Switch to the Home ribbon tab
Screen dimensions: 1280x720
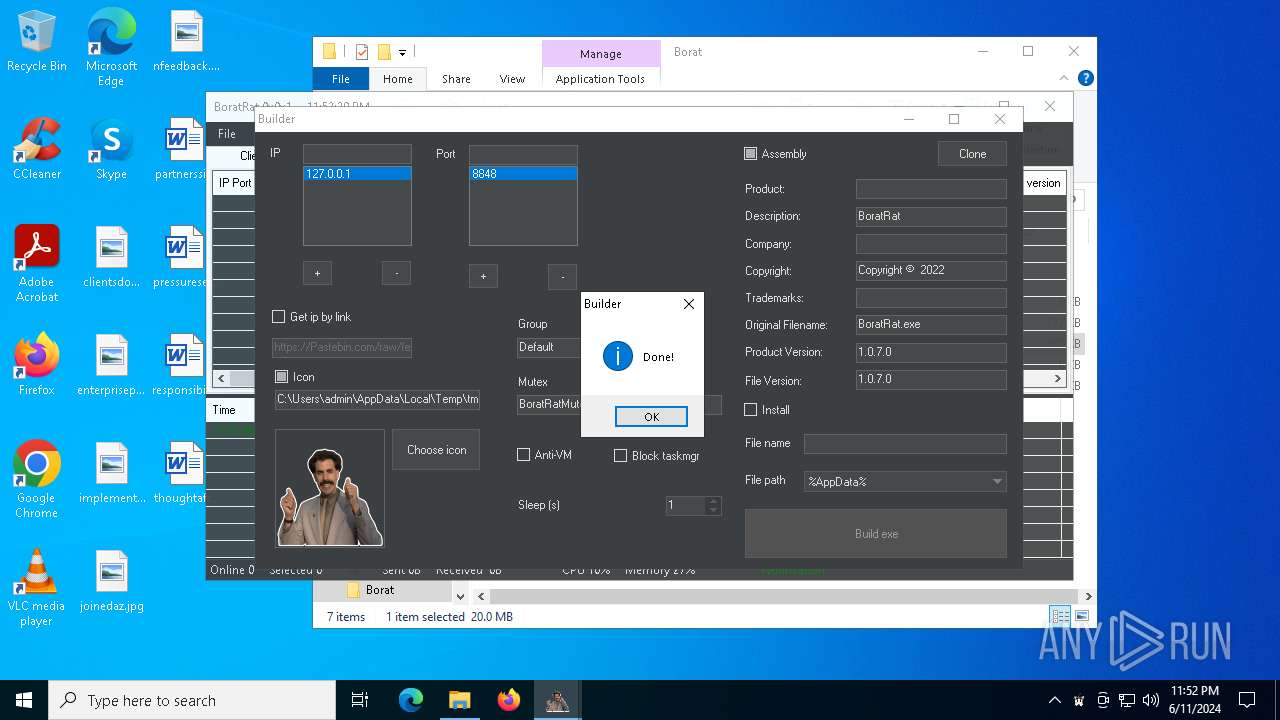(x=398, y=79)
